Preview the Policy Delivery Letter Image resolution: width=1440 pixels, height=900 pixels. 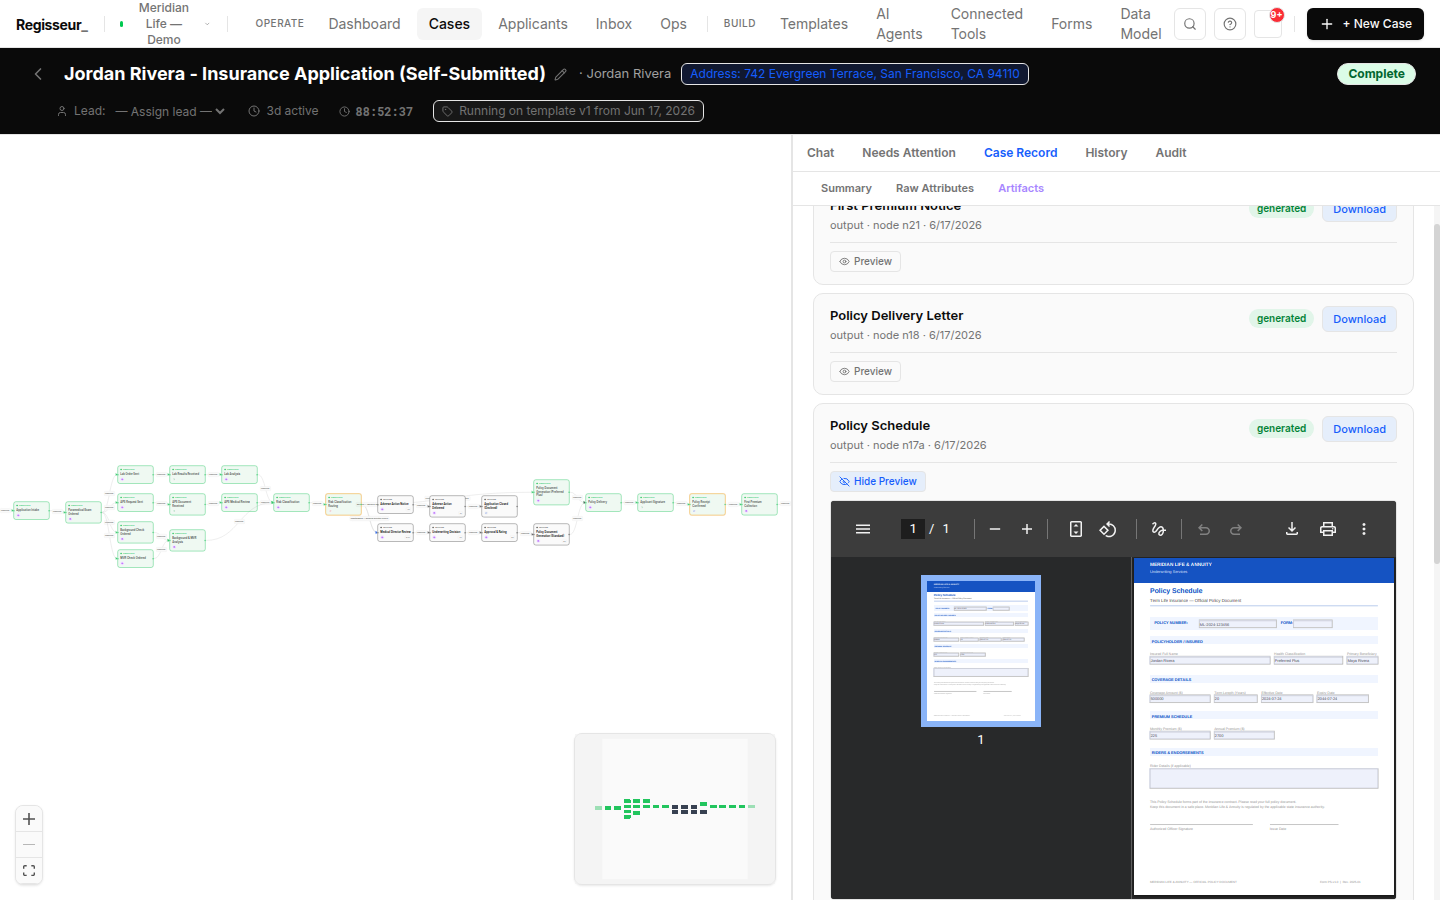(x=865, y=371)
